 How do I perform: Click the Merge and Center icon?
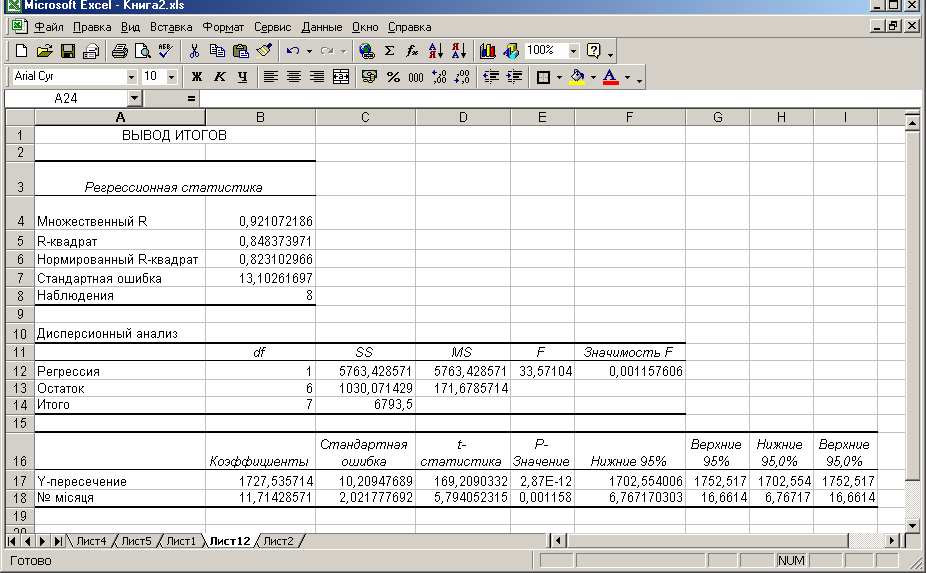[x=341, y=77]
